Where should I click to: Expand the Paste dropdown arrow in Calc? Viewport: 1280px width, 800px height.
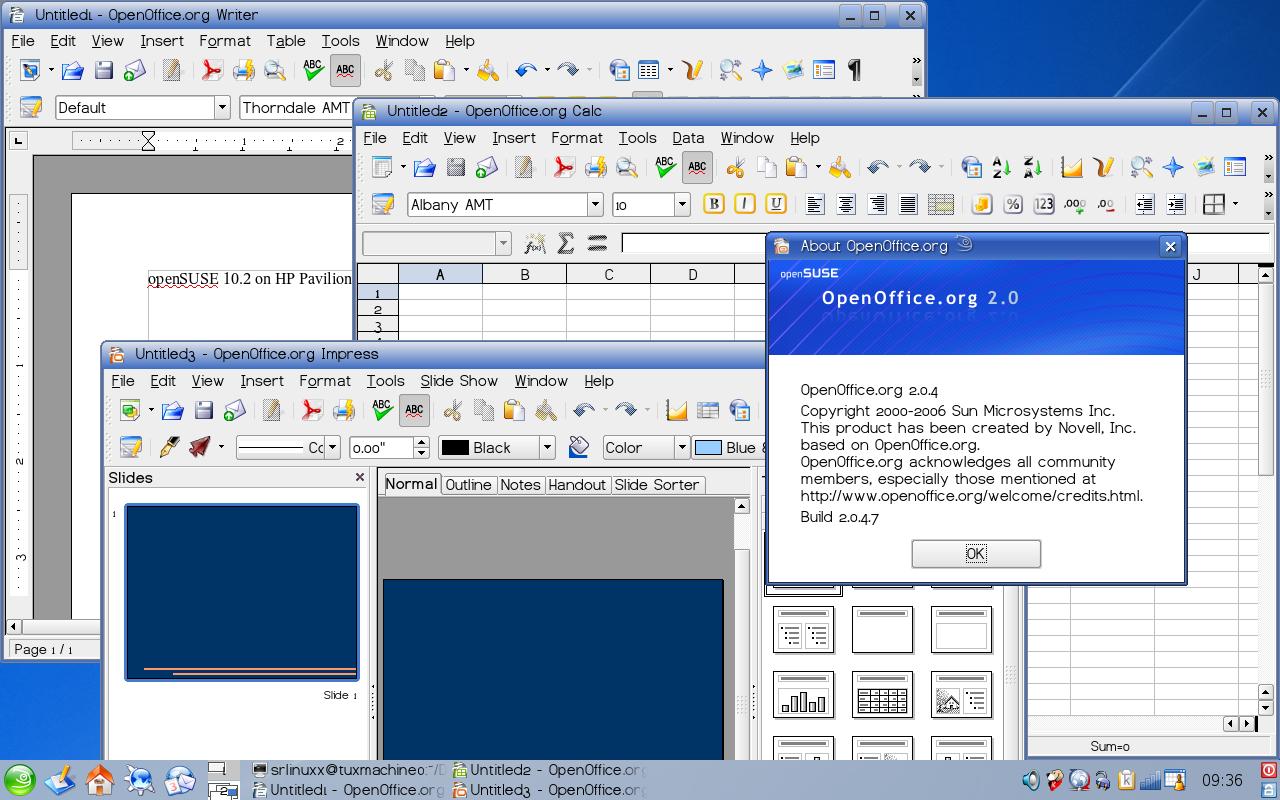tap(818, 167)
